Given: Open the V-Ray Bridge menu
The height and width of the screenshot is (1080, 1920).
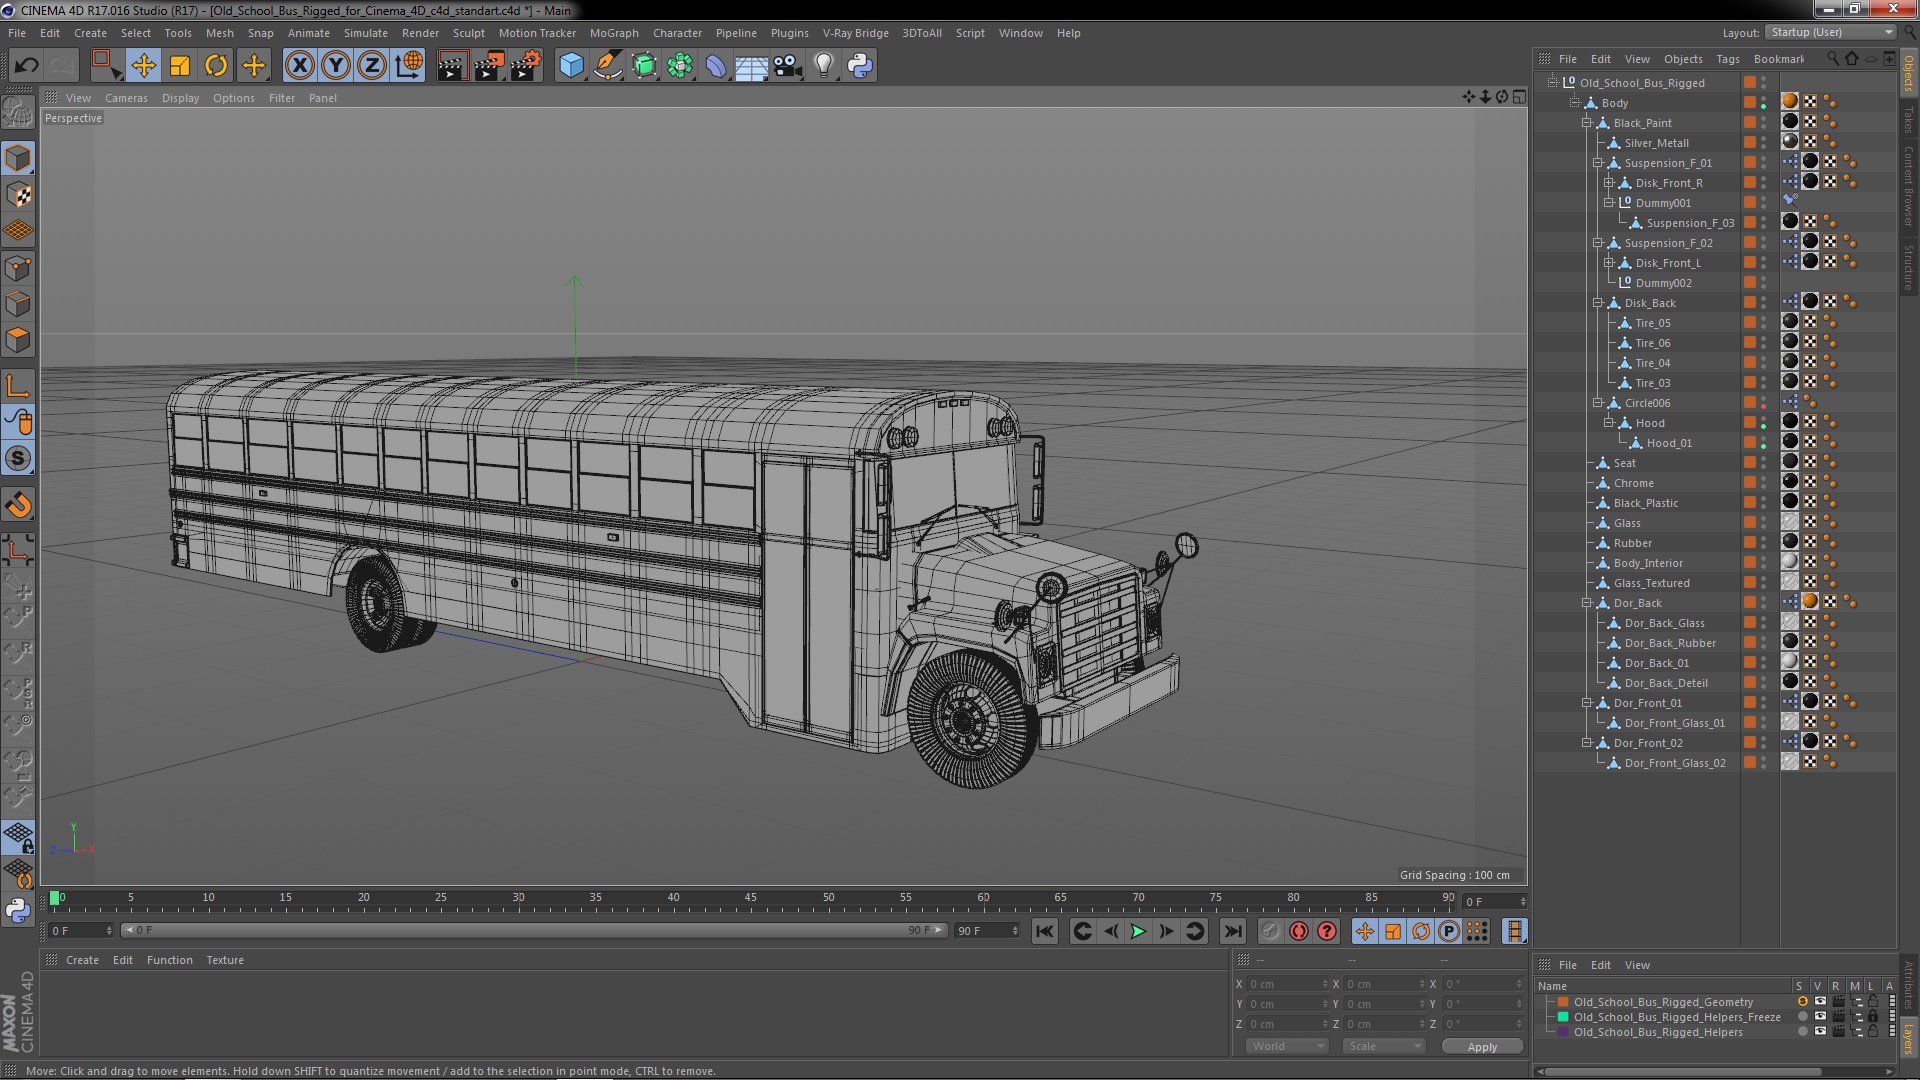Looking at the screenshot, I should point(855,33).
